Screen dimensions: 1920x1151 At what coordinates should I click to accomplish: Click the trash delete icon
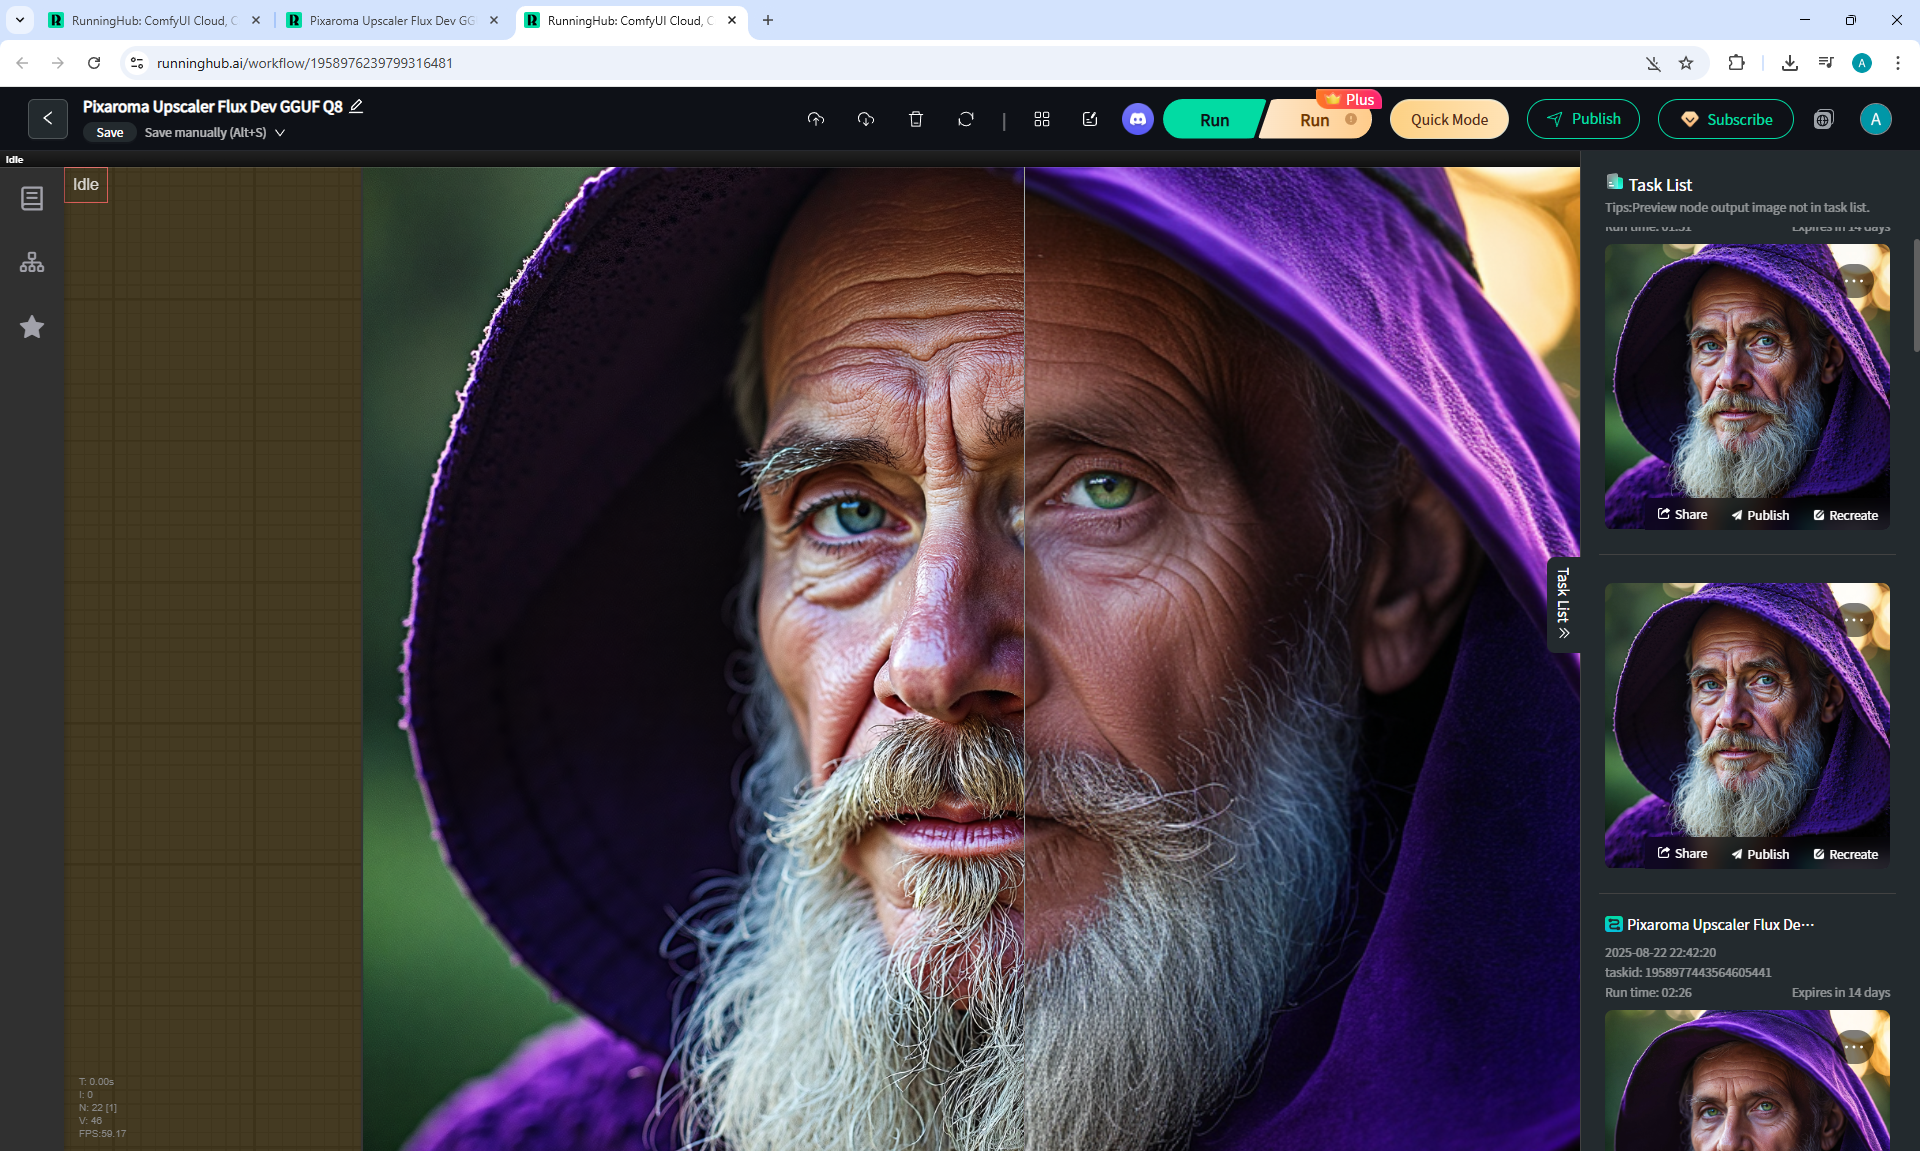click(x=915, y=119)
